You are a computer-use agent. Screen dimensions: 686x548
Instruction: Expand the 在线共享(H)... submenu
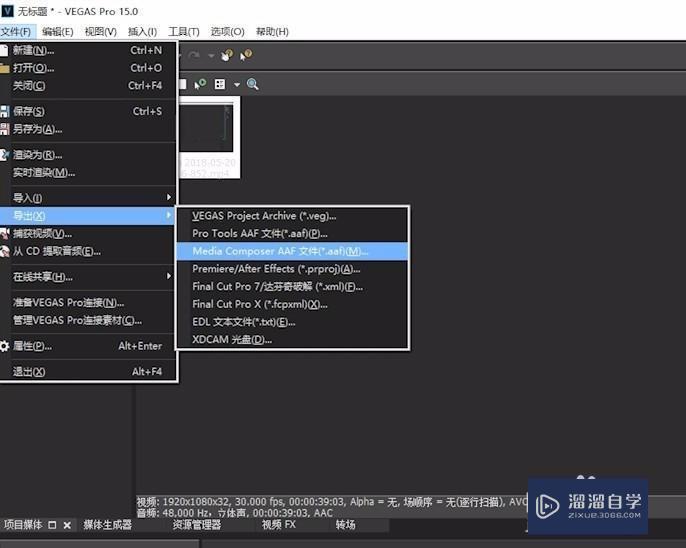click(88, 277)
